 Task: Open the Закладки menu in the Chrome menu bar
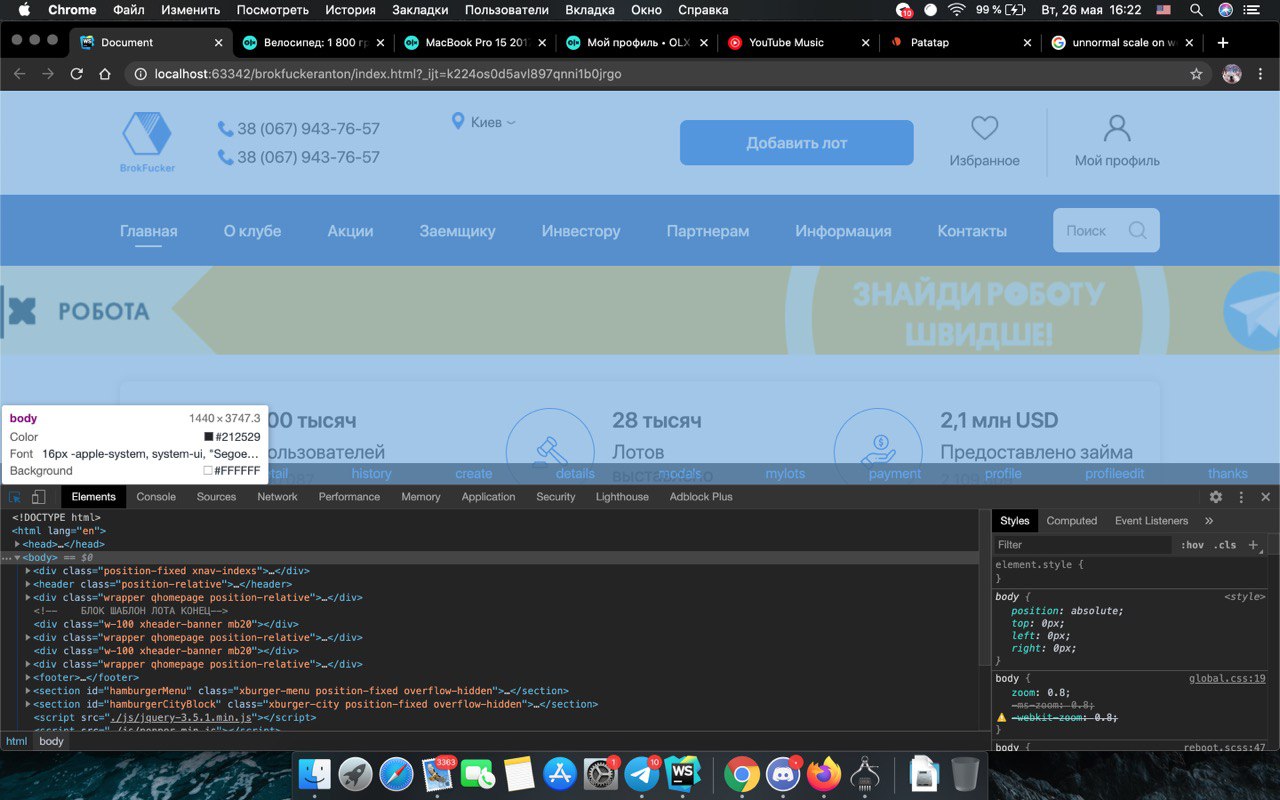(x=420, y=10)
